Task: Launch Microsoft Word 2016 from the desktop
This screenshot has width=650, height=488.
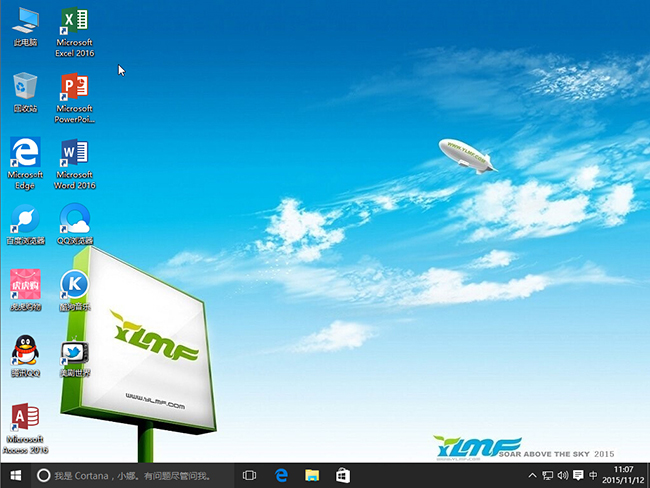Action: click(x=74, y=154)
